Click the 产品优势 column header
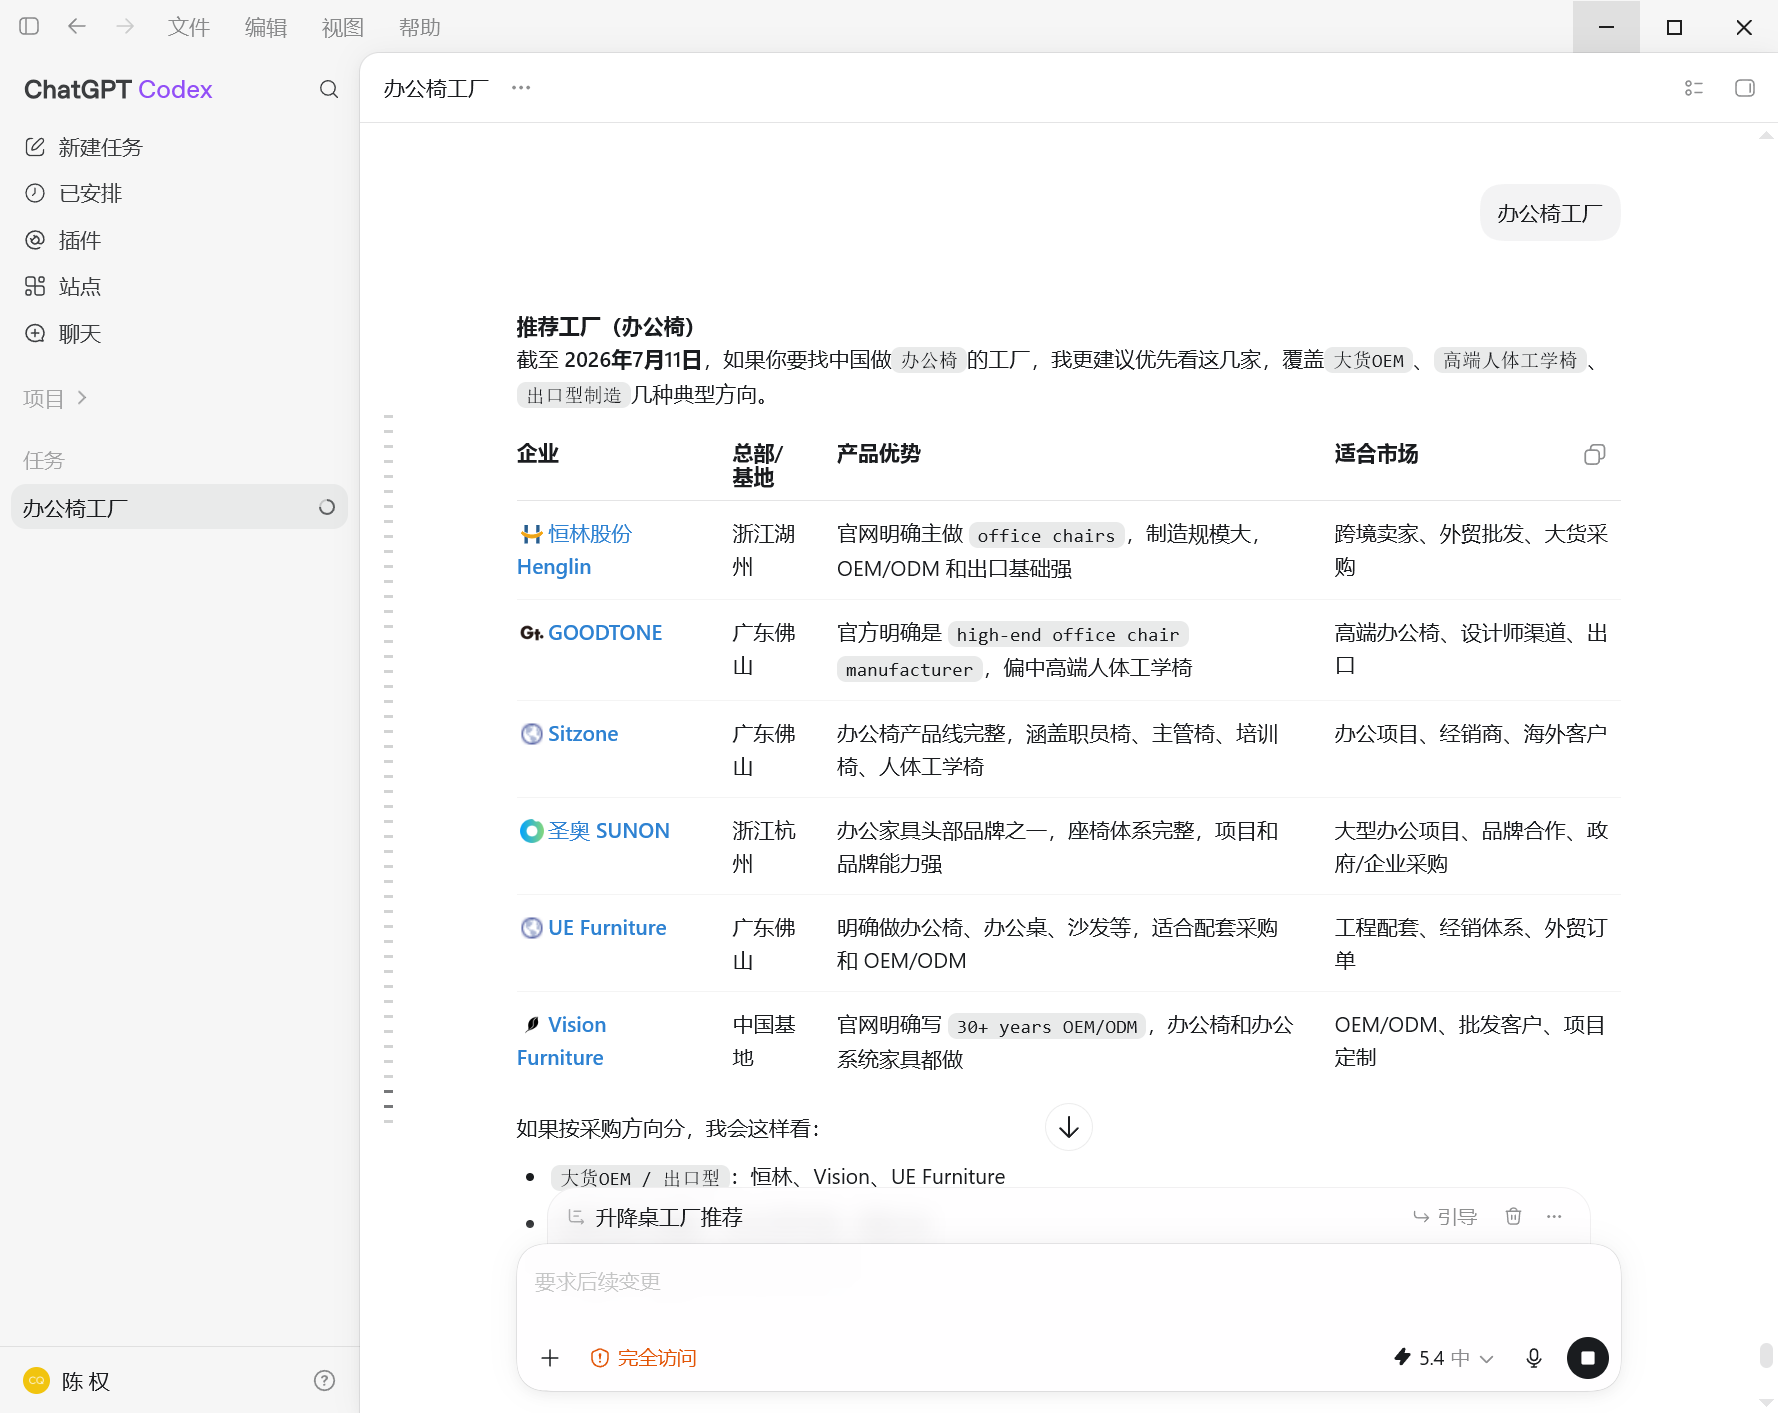The height and width of the screenshot is (1413, 1778). (x=878, y=454)
